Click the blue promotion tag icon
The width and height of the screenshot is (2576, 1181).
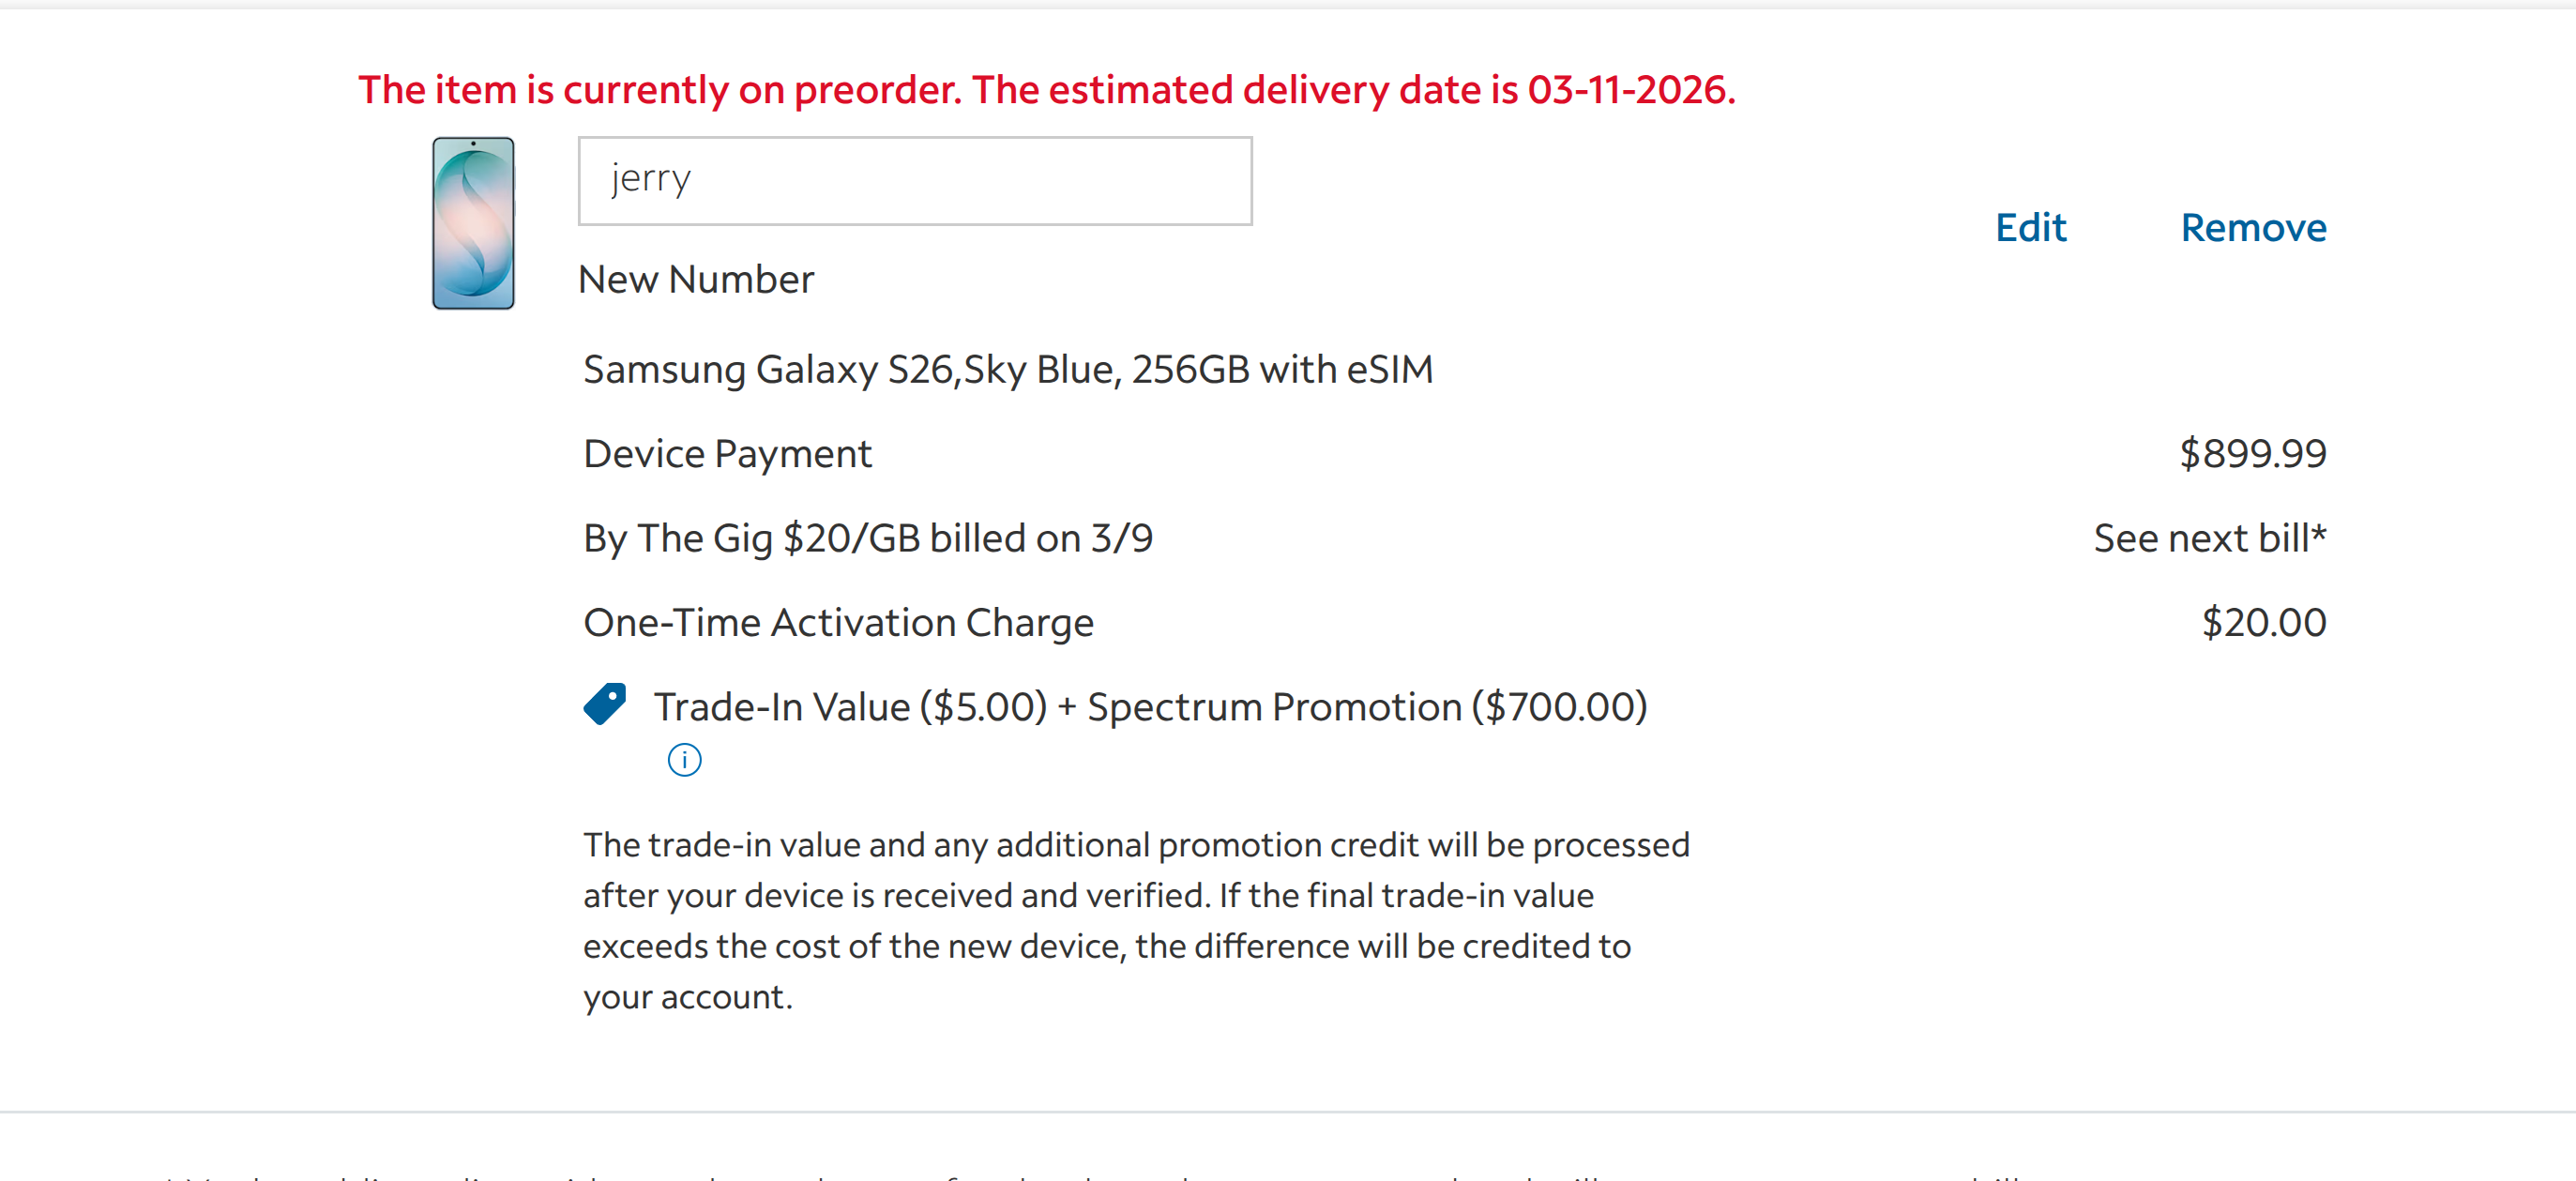[605, 704]
